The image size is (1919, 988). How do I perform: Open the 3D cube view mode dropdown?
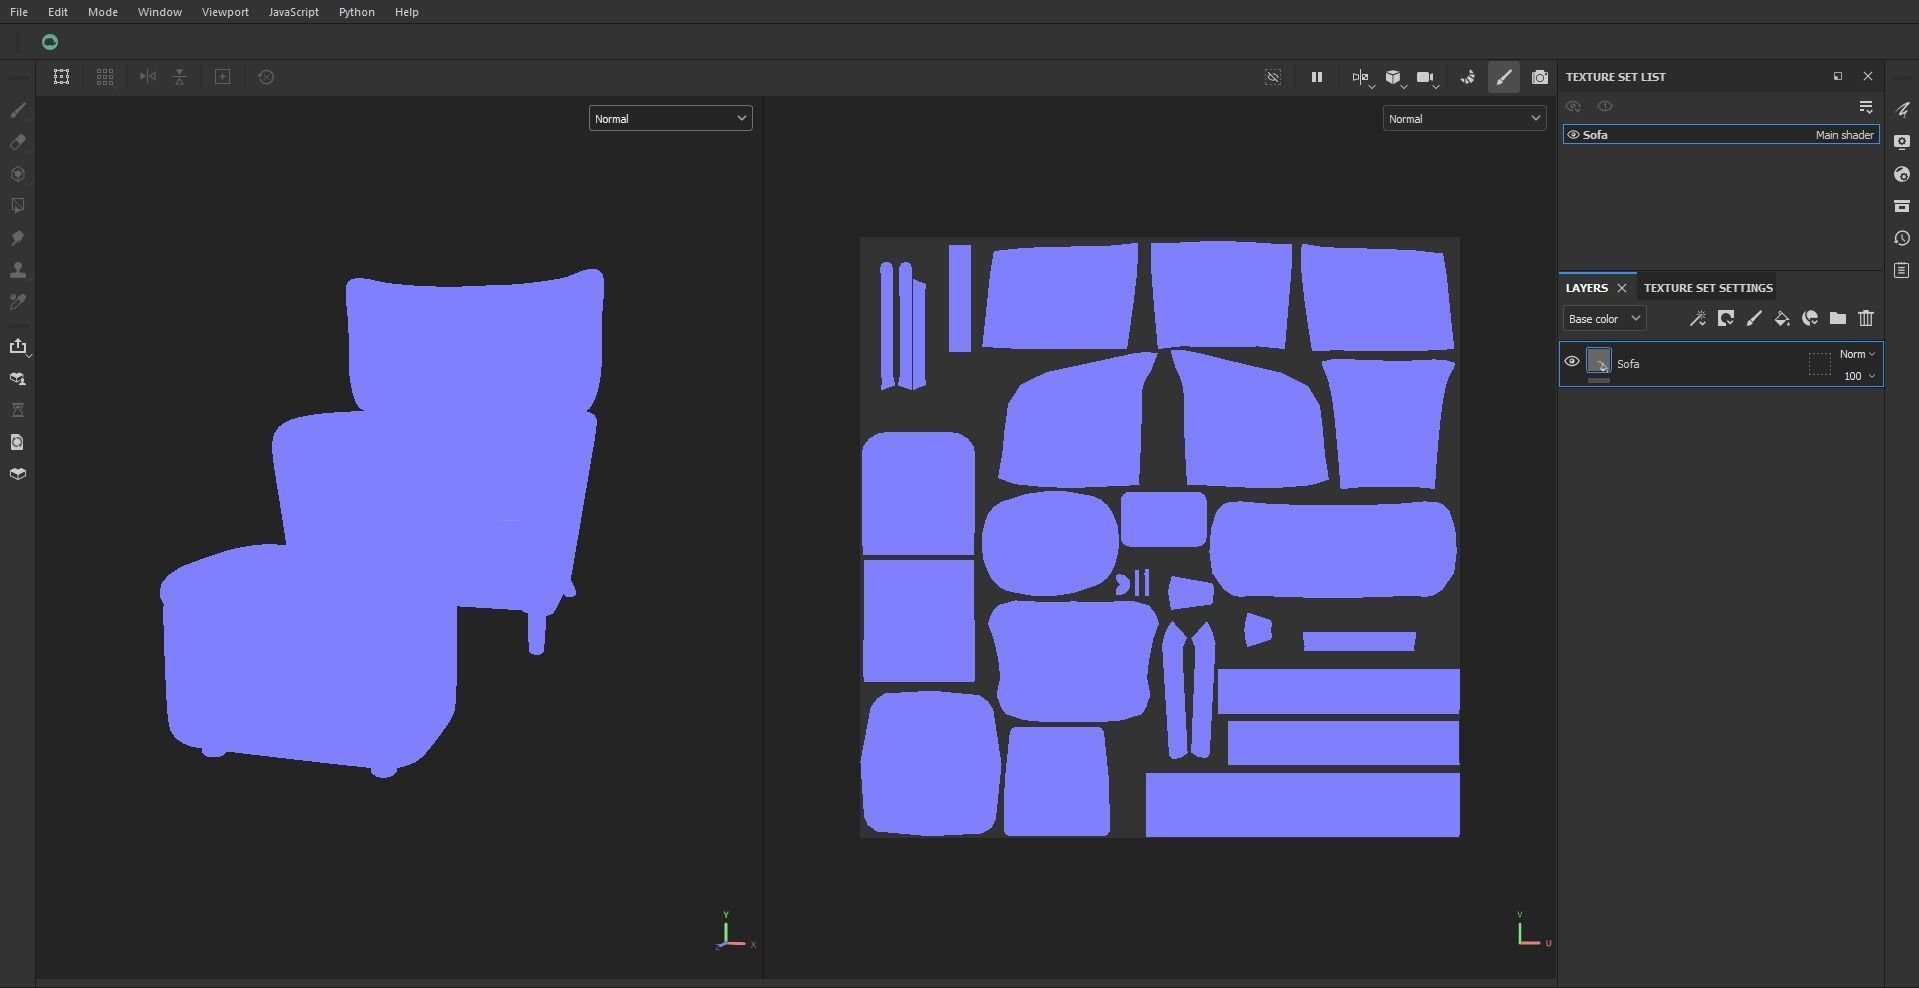[x=1394, y=77]
